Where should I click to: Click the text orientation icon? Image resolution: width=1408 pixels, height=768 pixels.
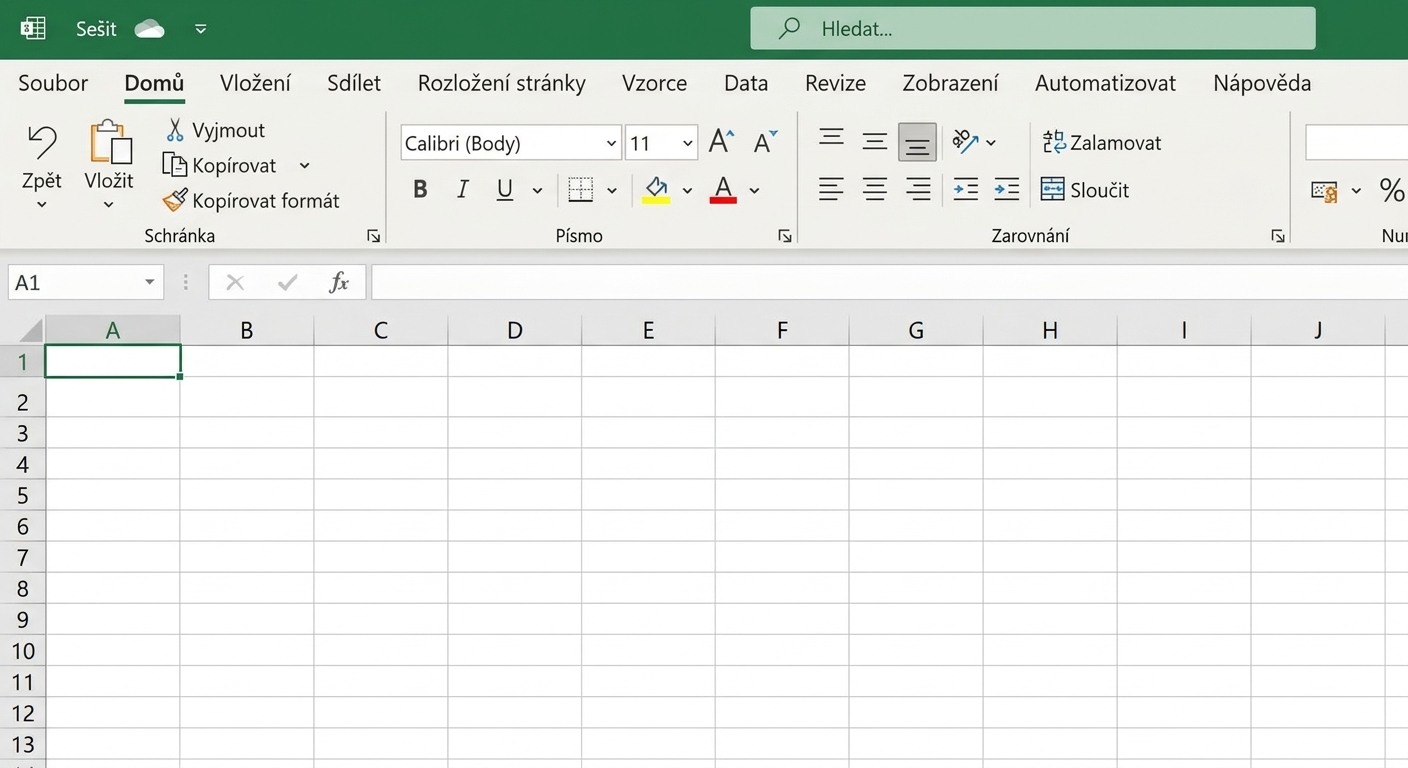pos(965,142)
